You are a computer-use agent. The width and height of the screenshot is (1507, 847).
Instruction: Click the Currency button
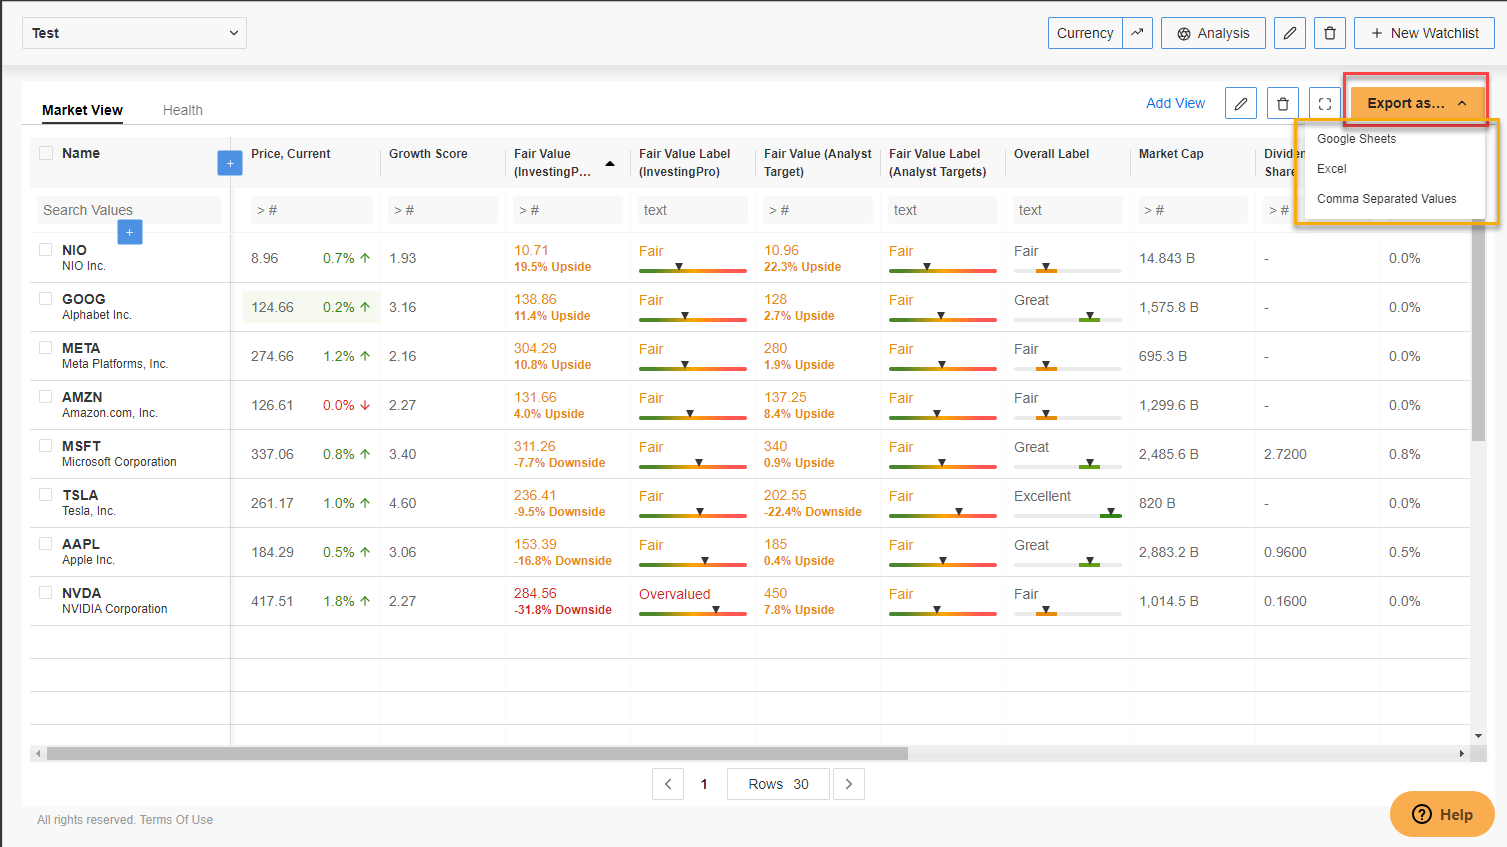(x=1085, y=33)
